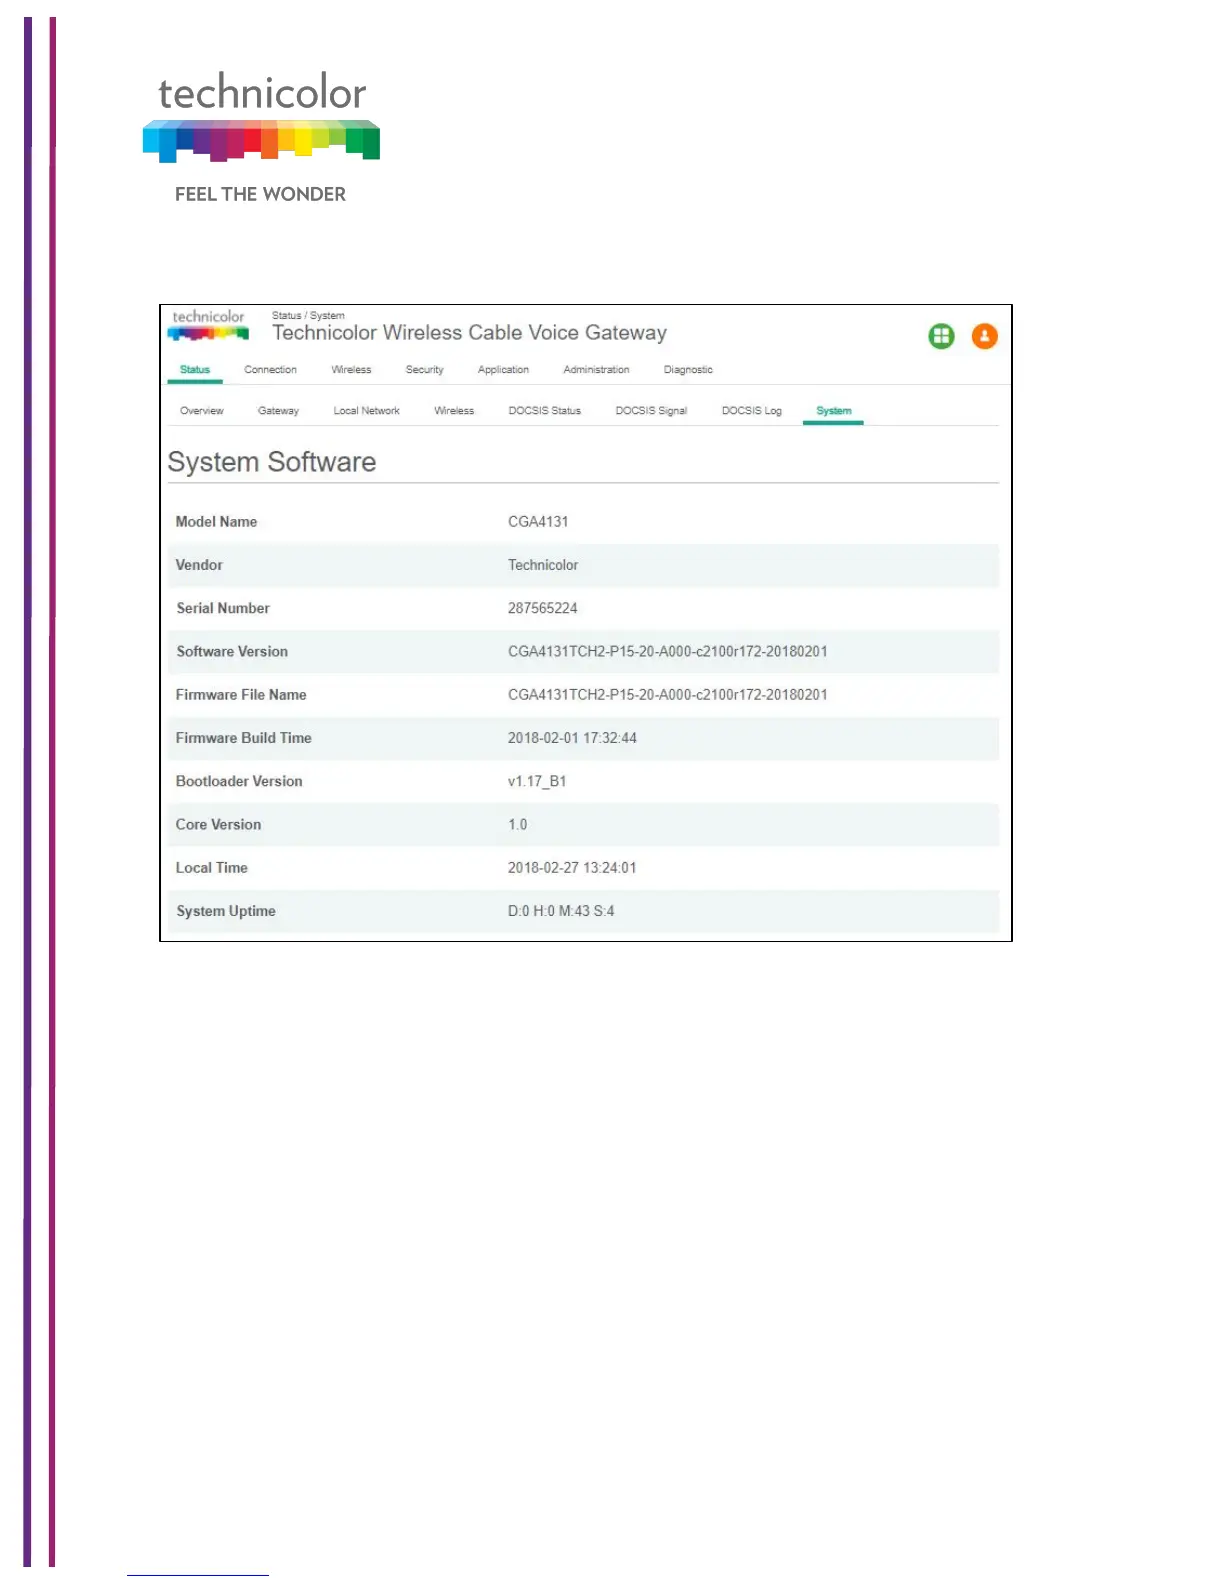Select the Gateway sub-tab
Image resolution: width=1224 pixels, height=1584 pixels.
pos(278,411)
